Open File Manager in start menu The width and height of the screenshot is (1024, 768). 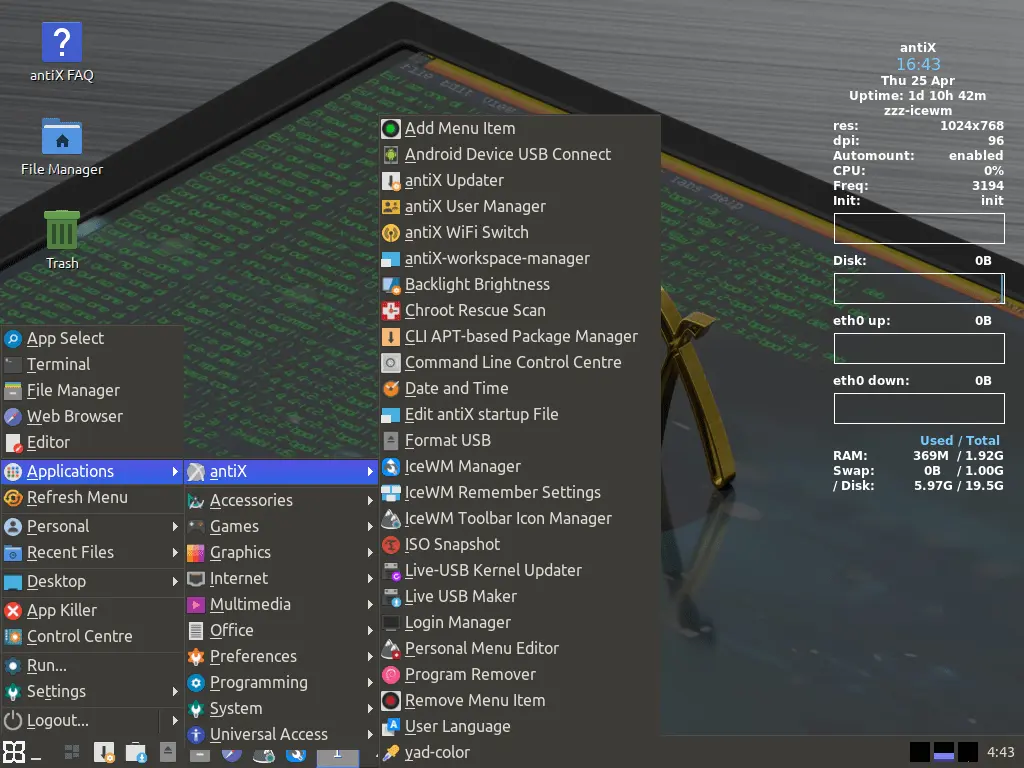tap(91, 391)
